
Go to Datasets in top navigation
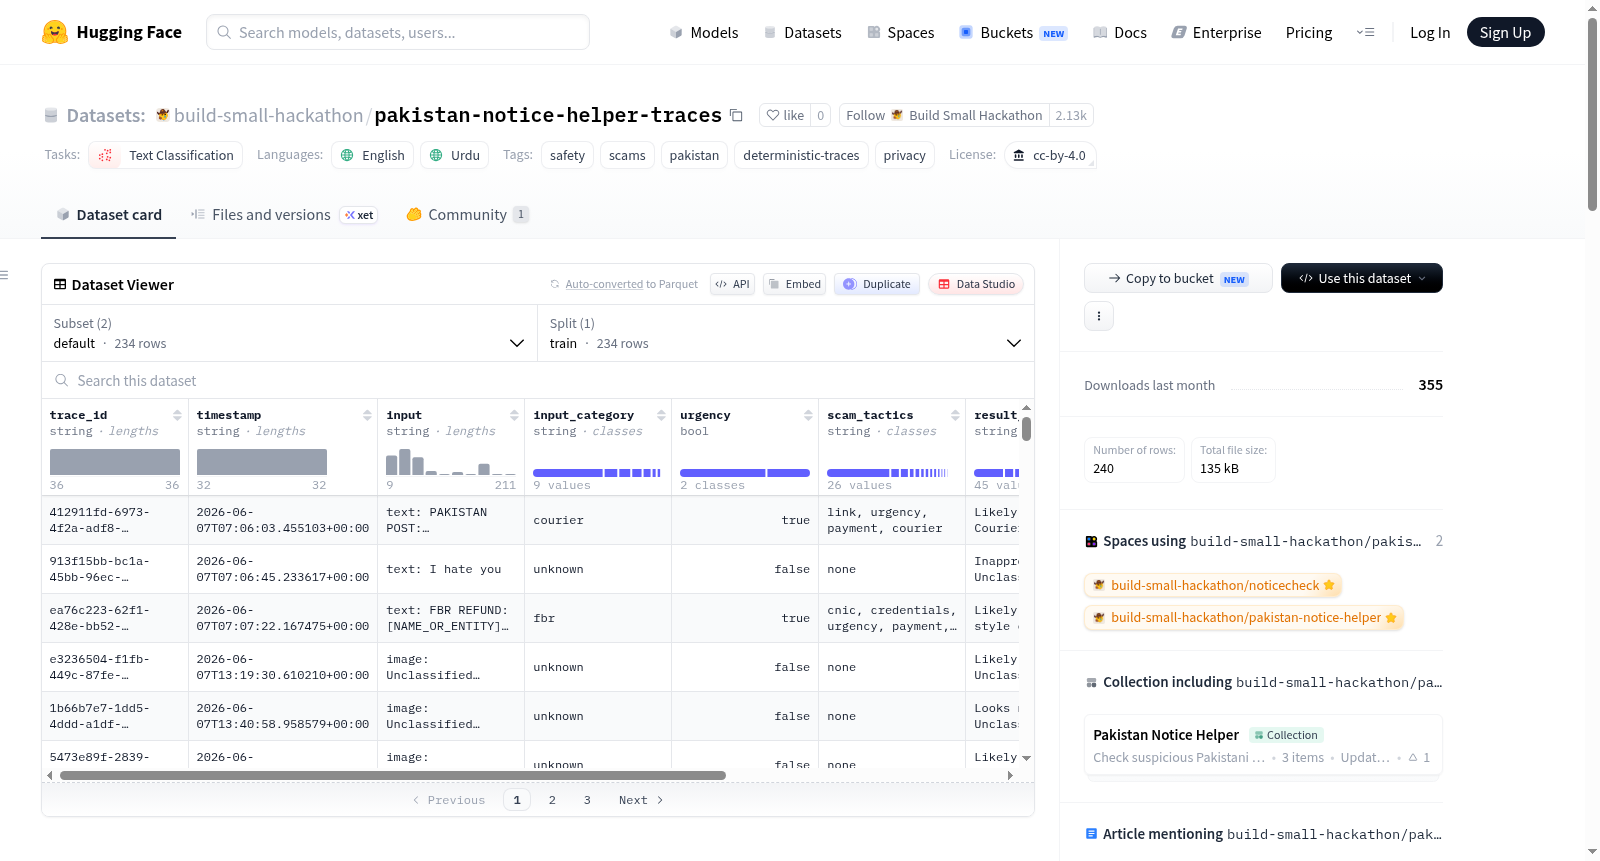pos(802,33)
